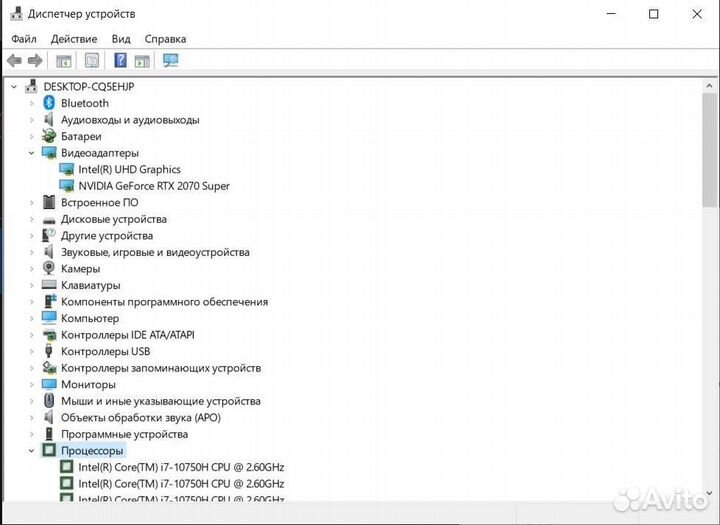Select the Батареи label
The image size is (720, 525).
pos(81,136)
